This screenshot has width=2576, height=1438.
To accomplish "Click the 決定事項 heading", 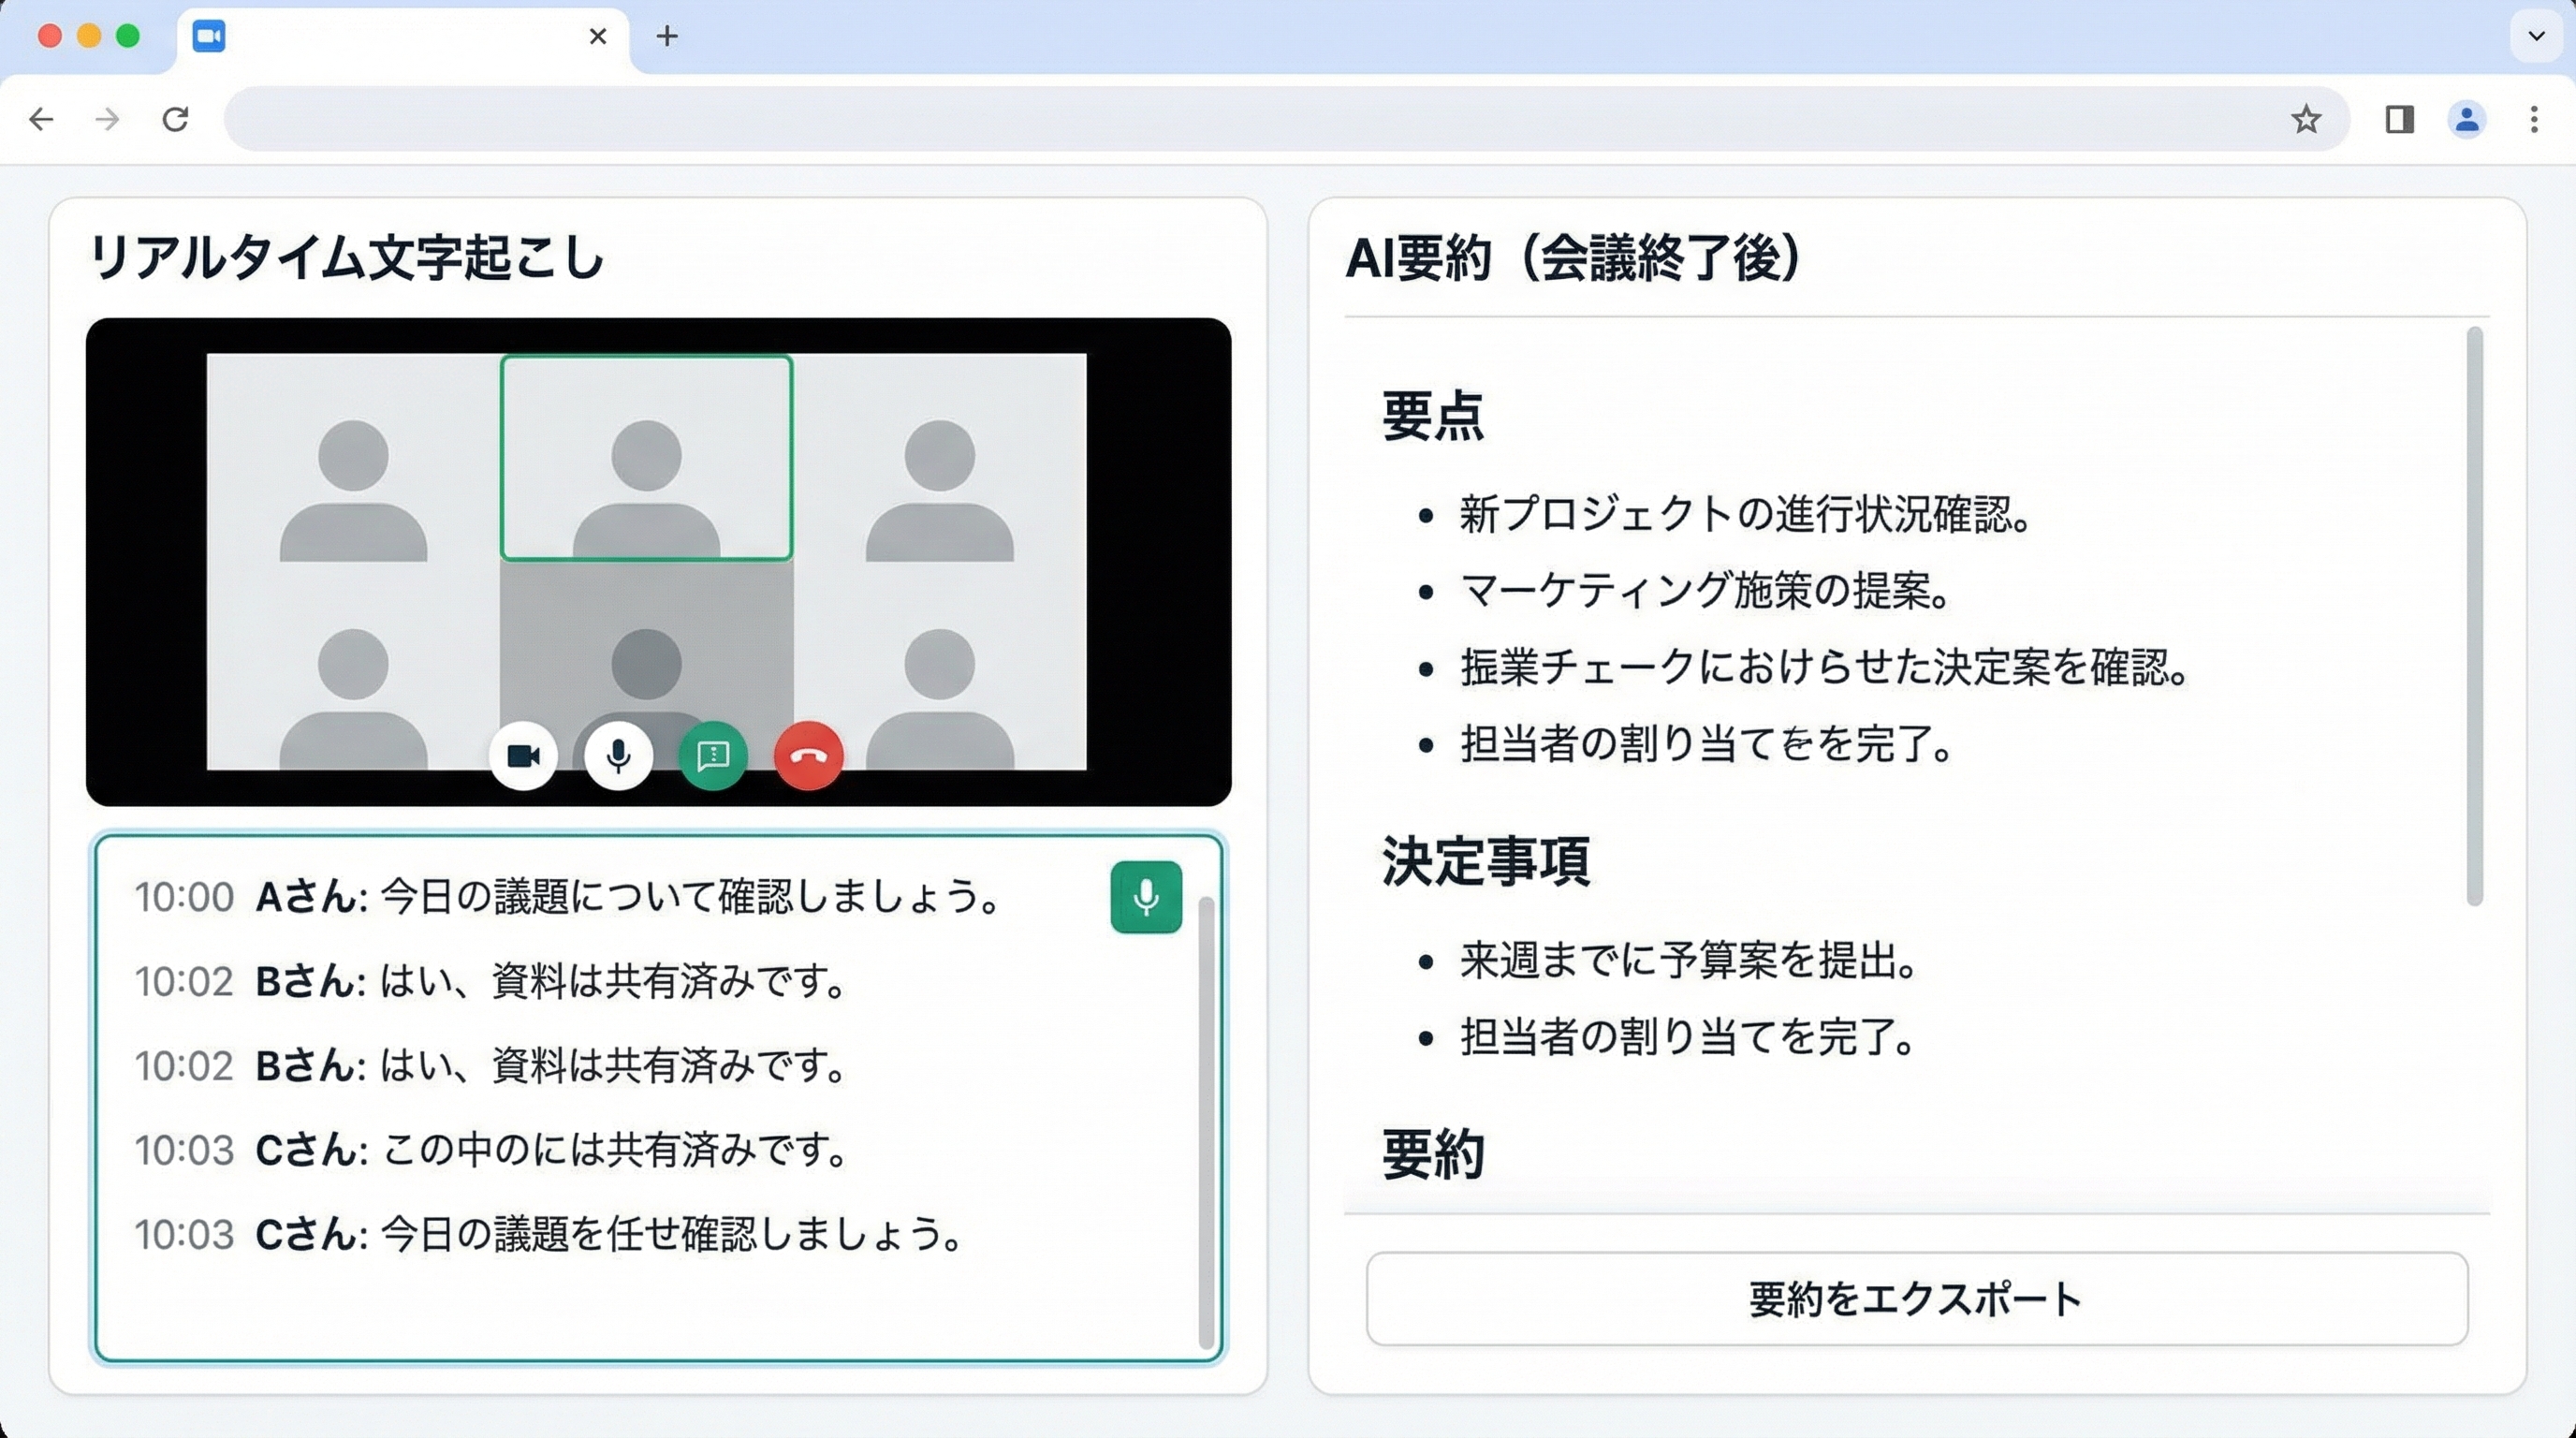I will (1485, 860).
